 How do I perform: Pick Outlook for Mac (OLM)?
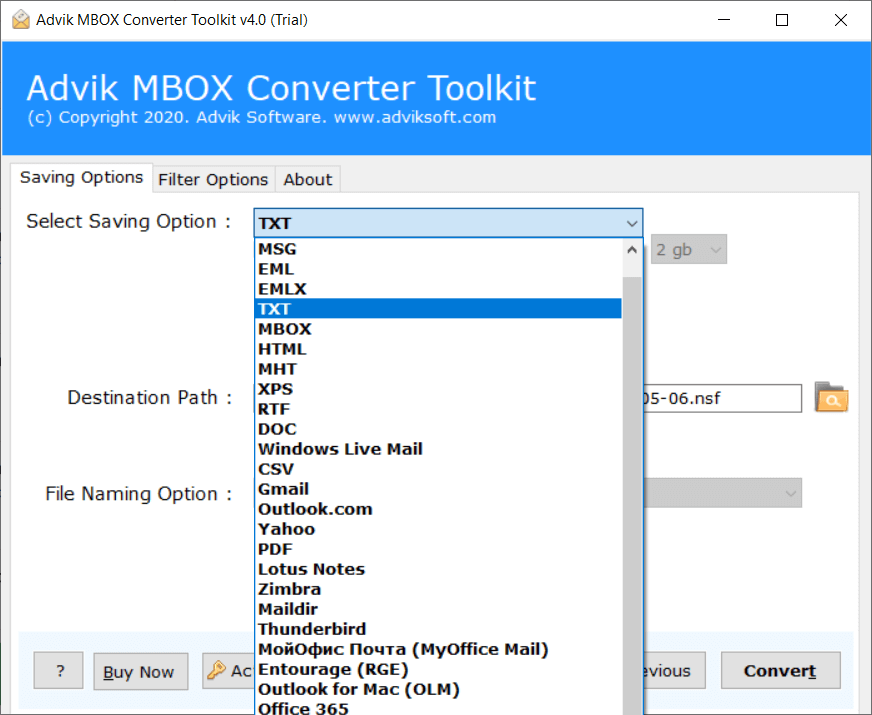pyautogui.click(x=438, y=689)
